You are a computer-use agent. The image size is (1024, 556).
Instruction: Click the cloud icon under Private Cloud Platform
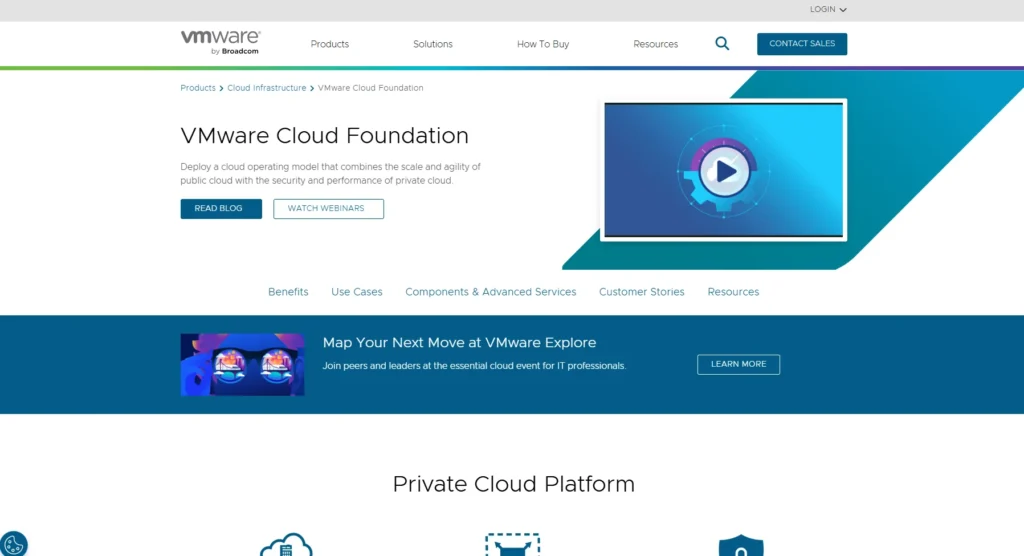(x=286, y=546)
